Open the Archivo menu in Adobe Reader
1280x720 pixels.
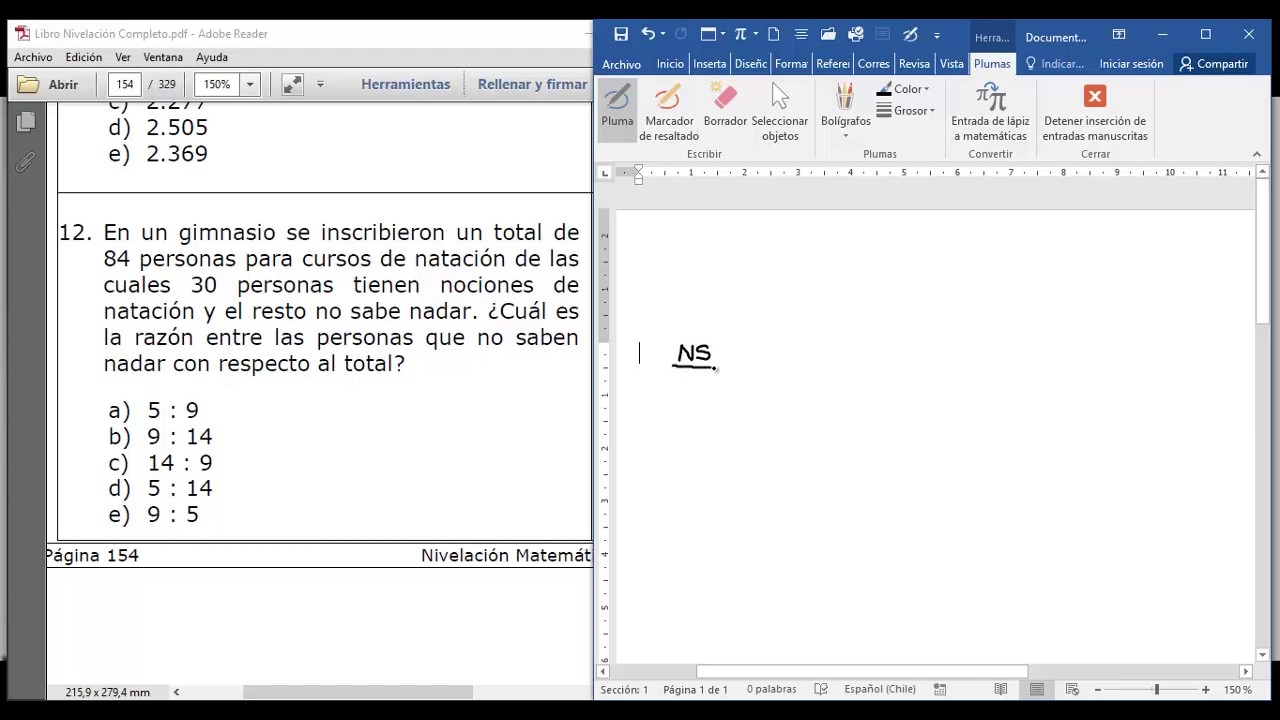(33, 57)
